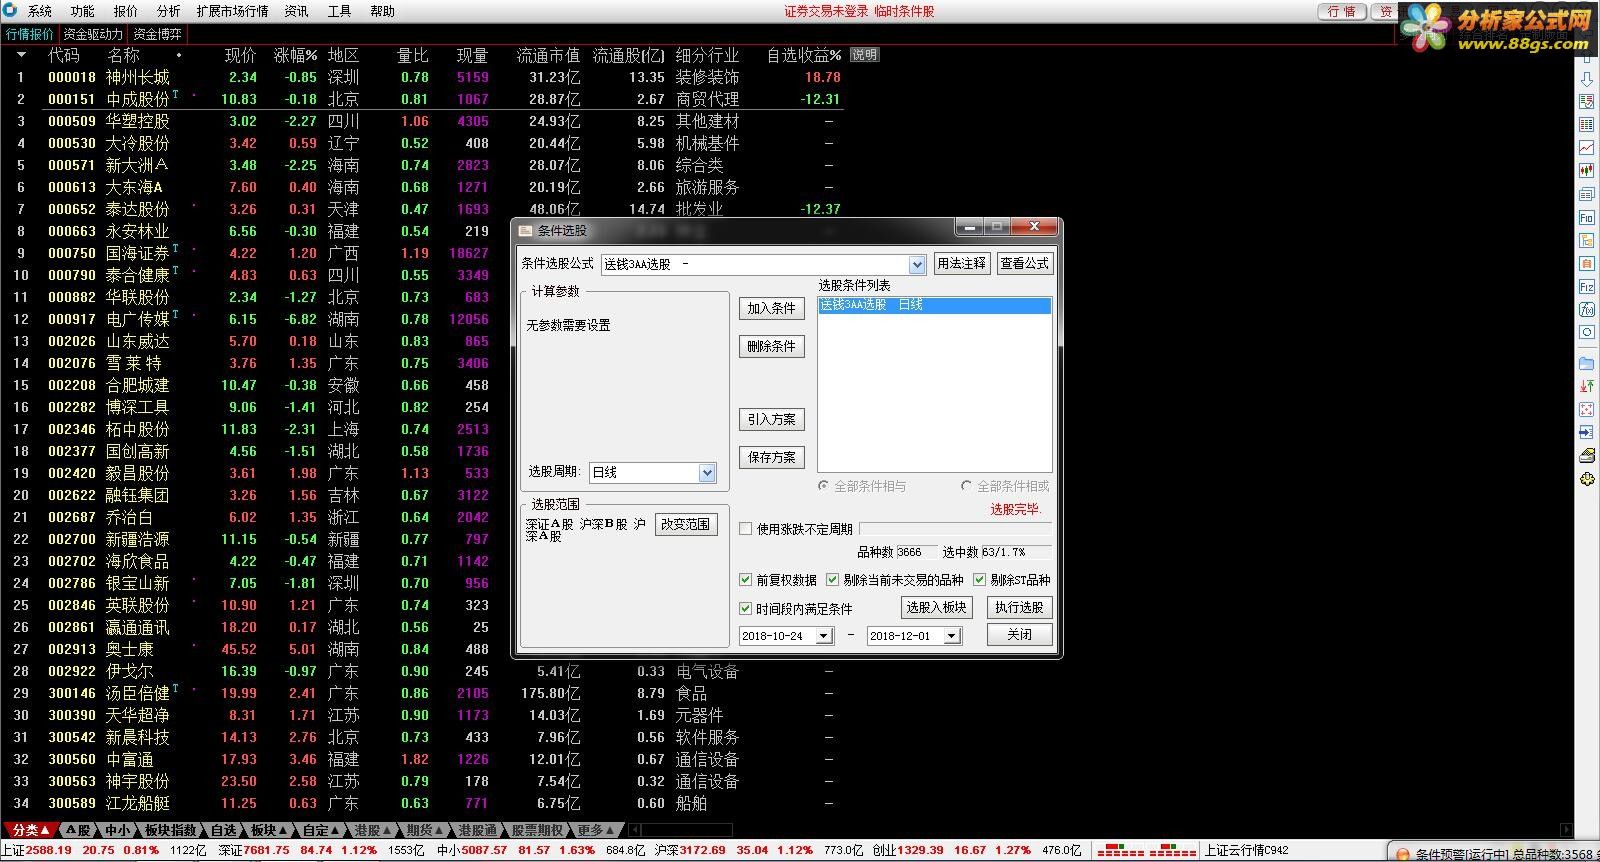Screen dimensions: 1600x862
Task: Expand the 分类 bottom tab menu
Action: [x=30, y=830]
